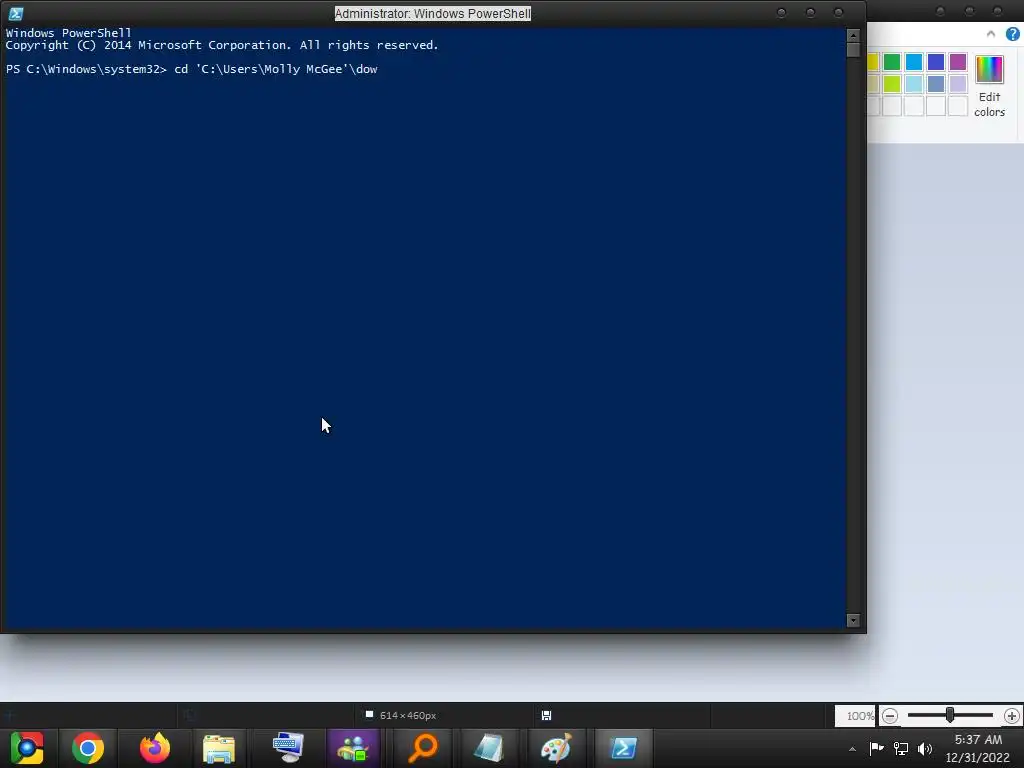Choose the magenta purple swatch in Paint
The image size is (1024, 768).
click(x=958, y=62)
